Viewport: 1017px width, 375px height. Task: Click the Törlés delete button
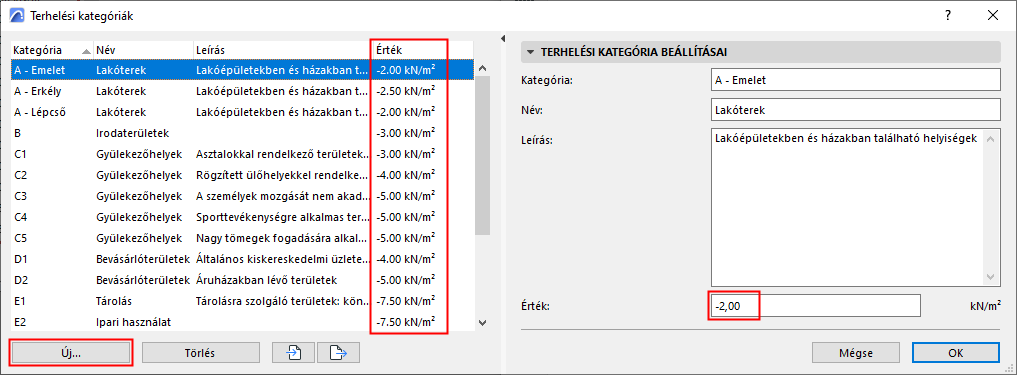(x=201, y=353)
